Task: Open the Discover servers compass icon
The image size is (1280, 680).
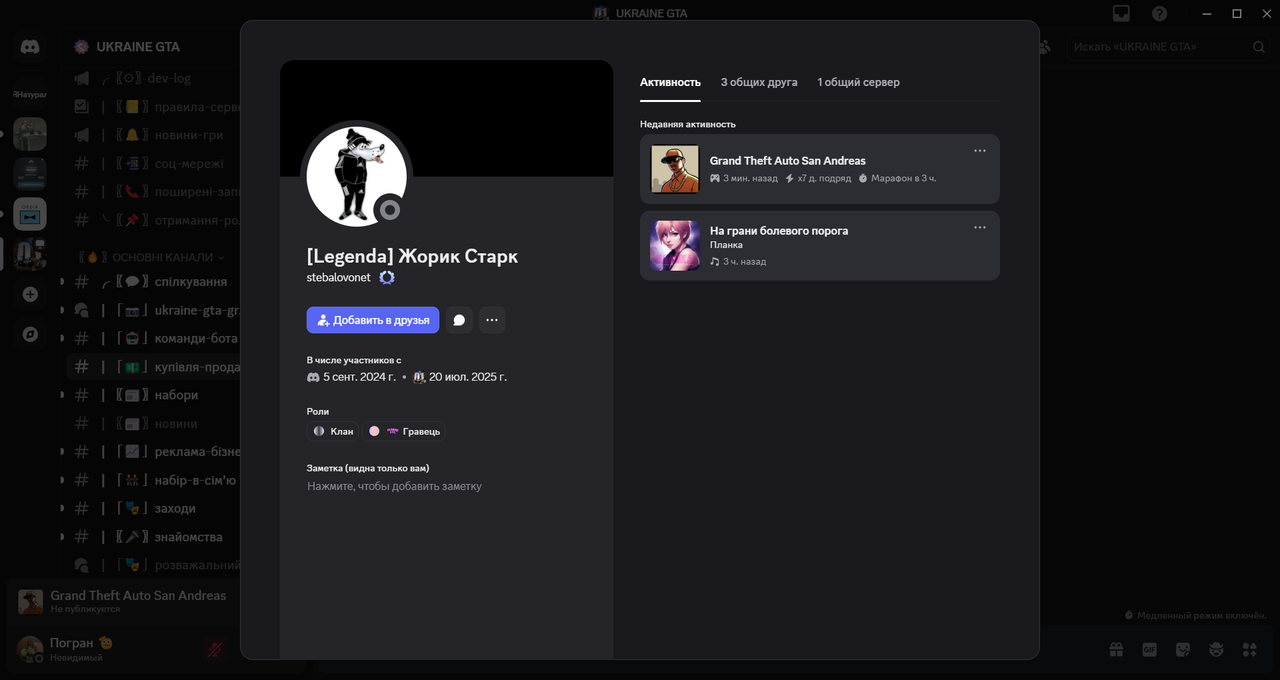Action: [30, 334]
